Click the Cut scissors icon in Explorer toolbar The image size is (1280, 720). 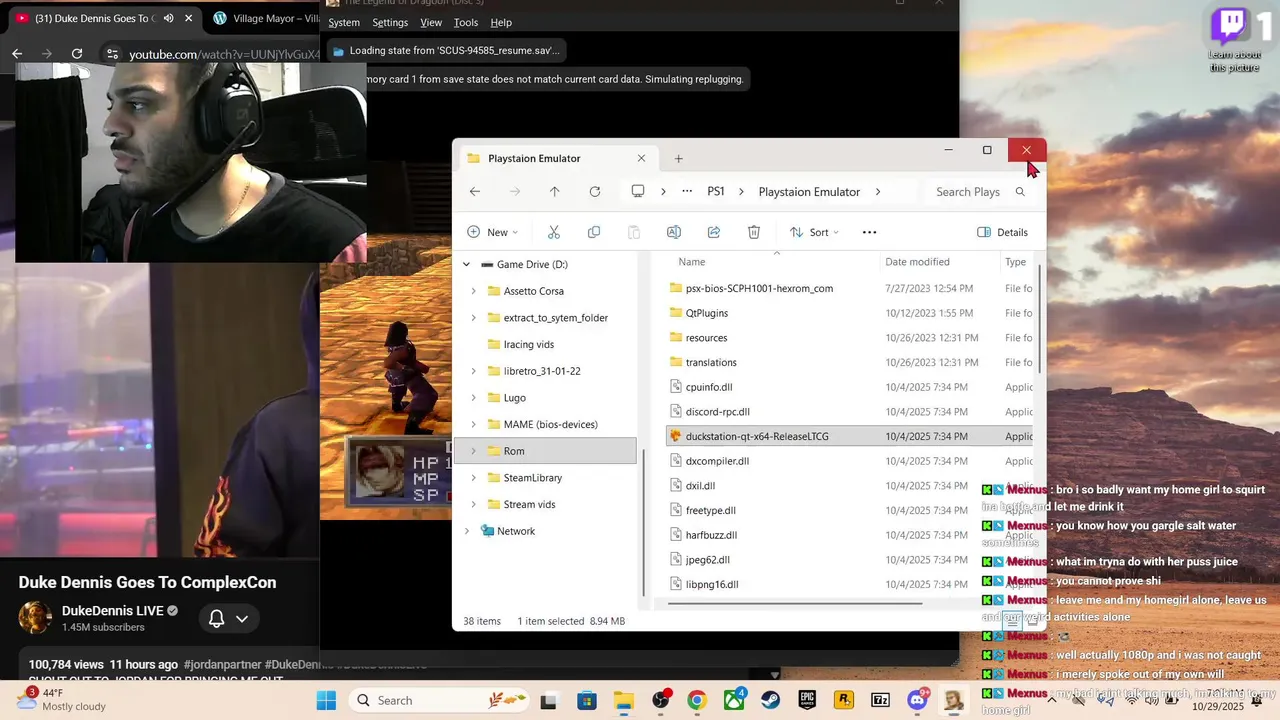[x=553, y=232]
